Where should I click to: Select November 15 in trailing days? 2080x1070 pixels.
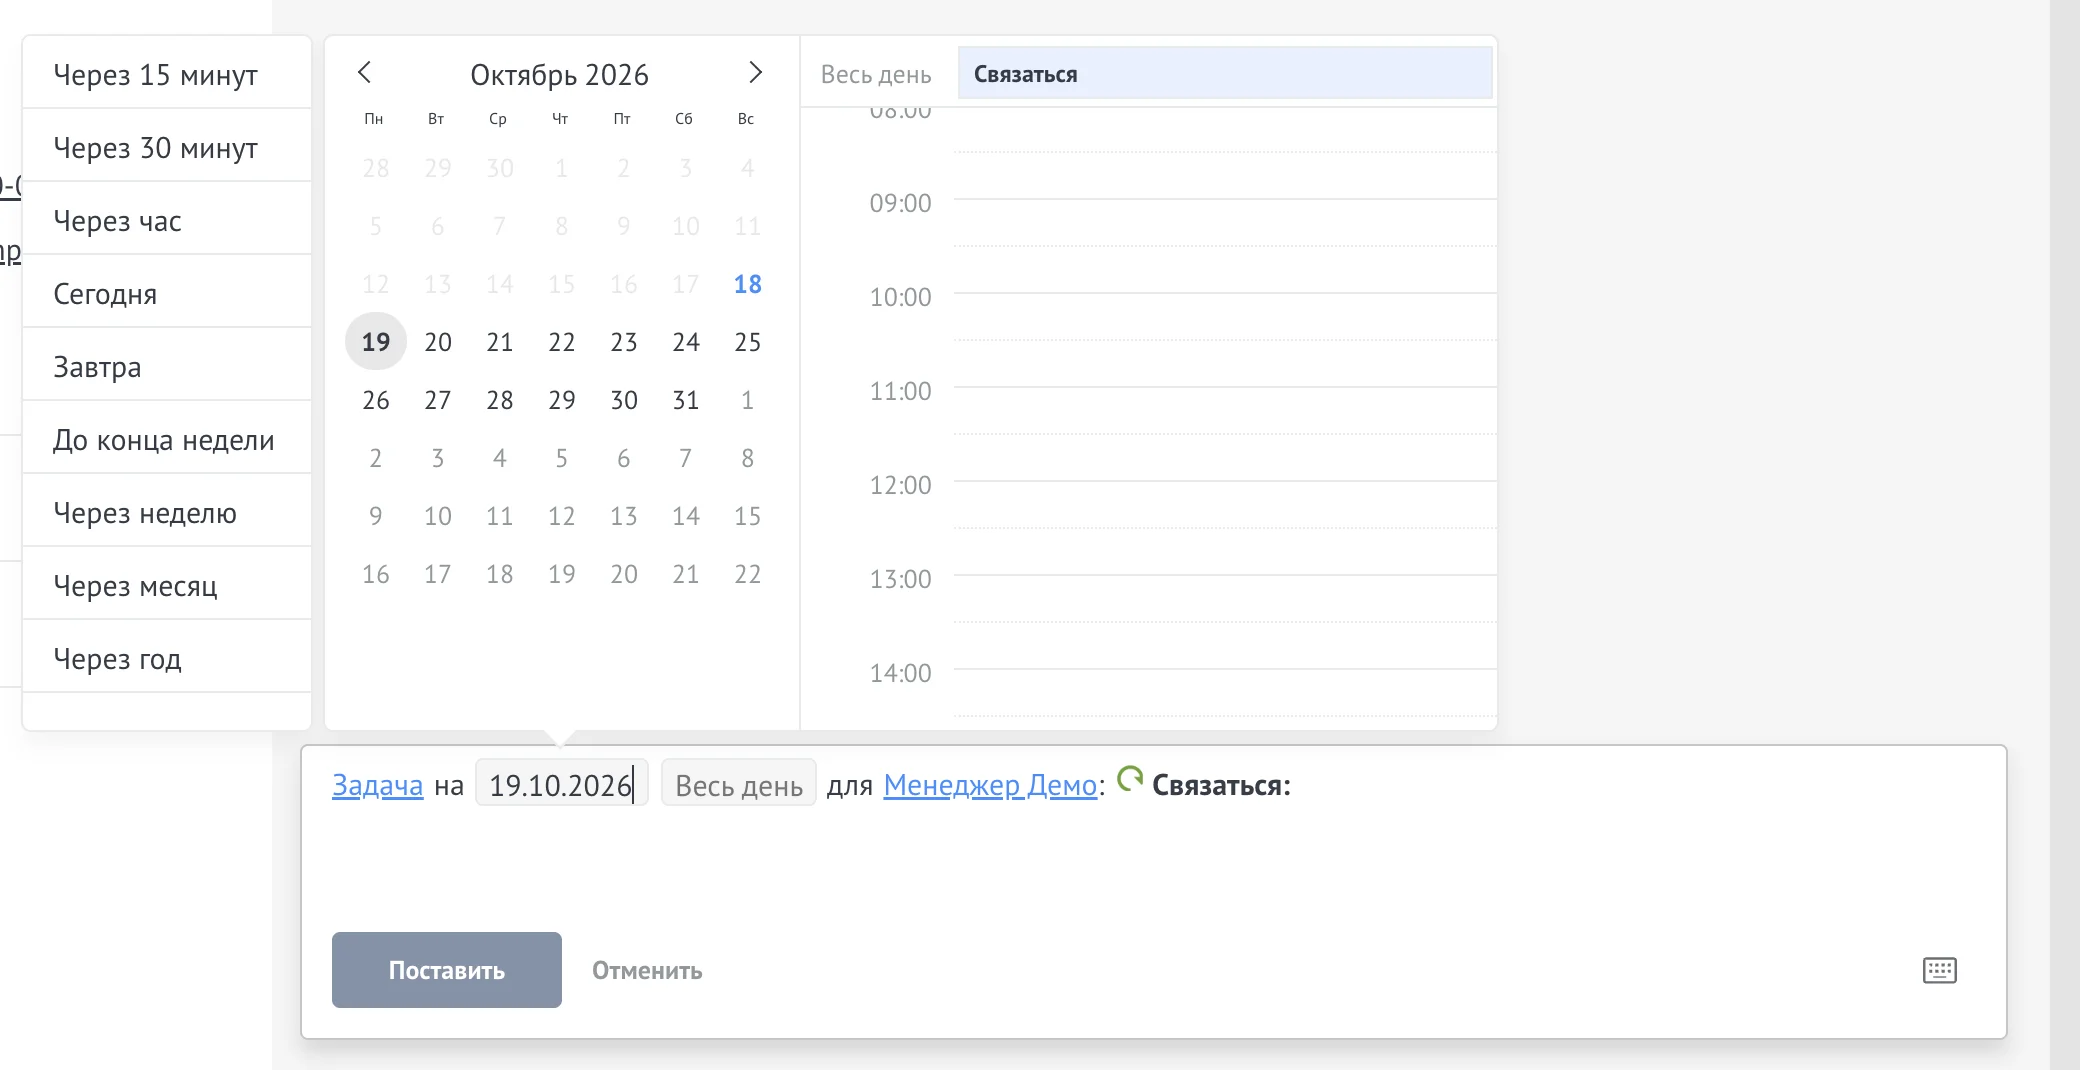pos(747,516)
